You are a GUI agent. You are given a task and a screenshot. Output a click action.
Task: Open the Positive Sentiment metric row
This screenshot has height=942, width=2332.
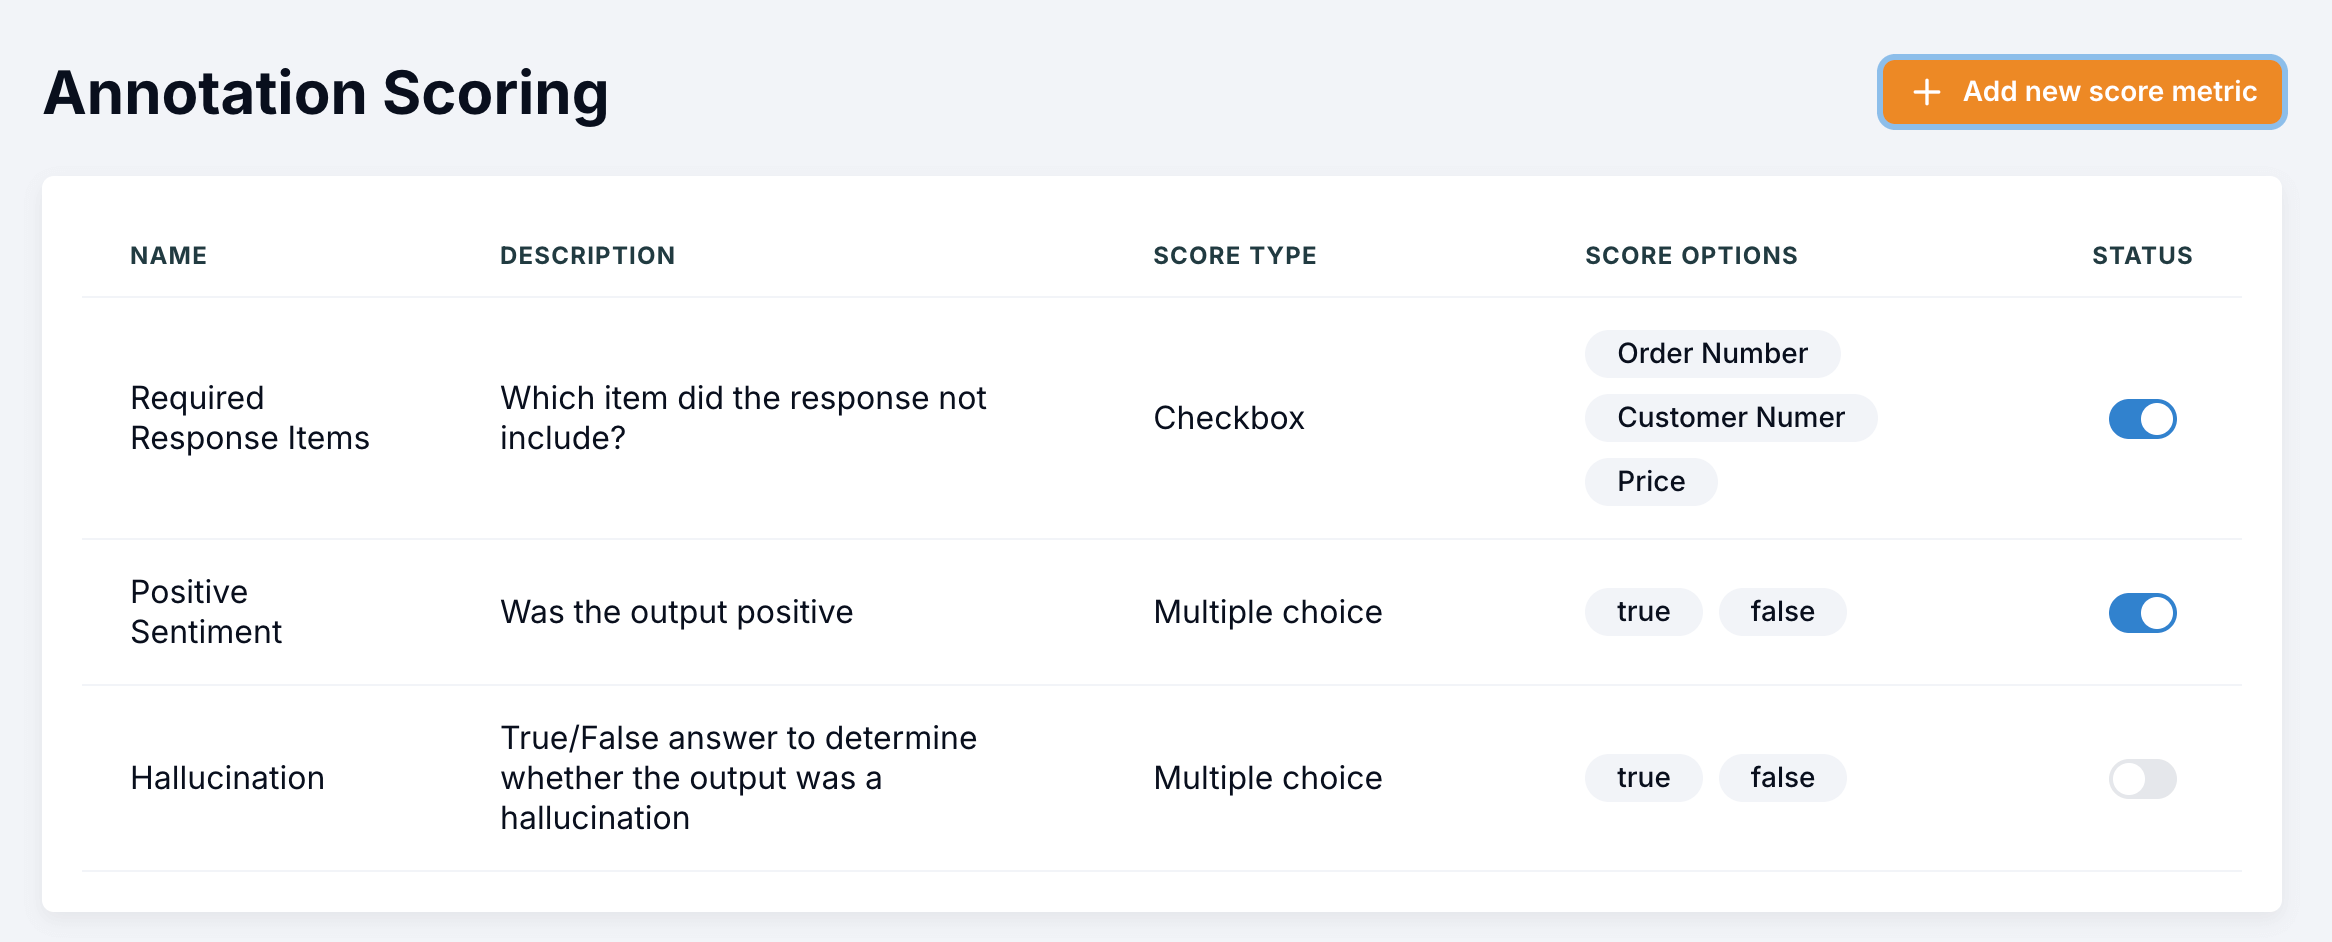[x=1162, y=612]
